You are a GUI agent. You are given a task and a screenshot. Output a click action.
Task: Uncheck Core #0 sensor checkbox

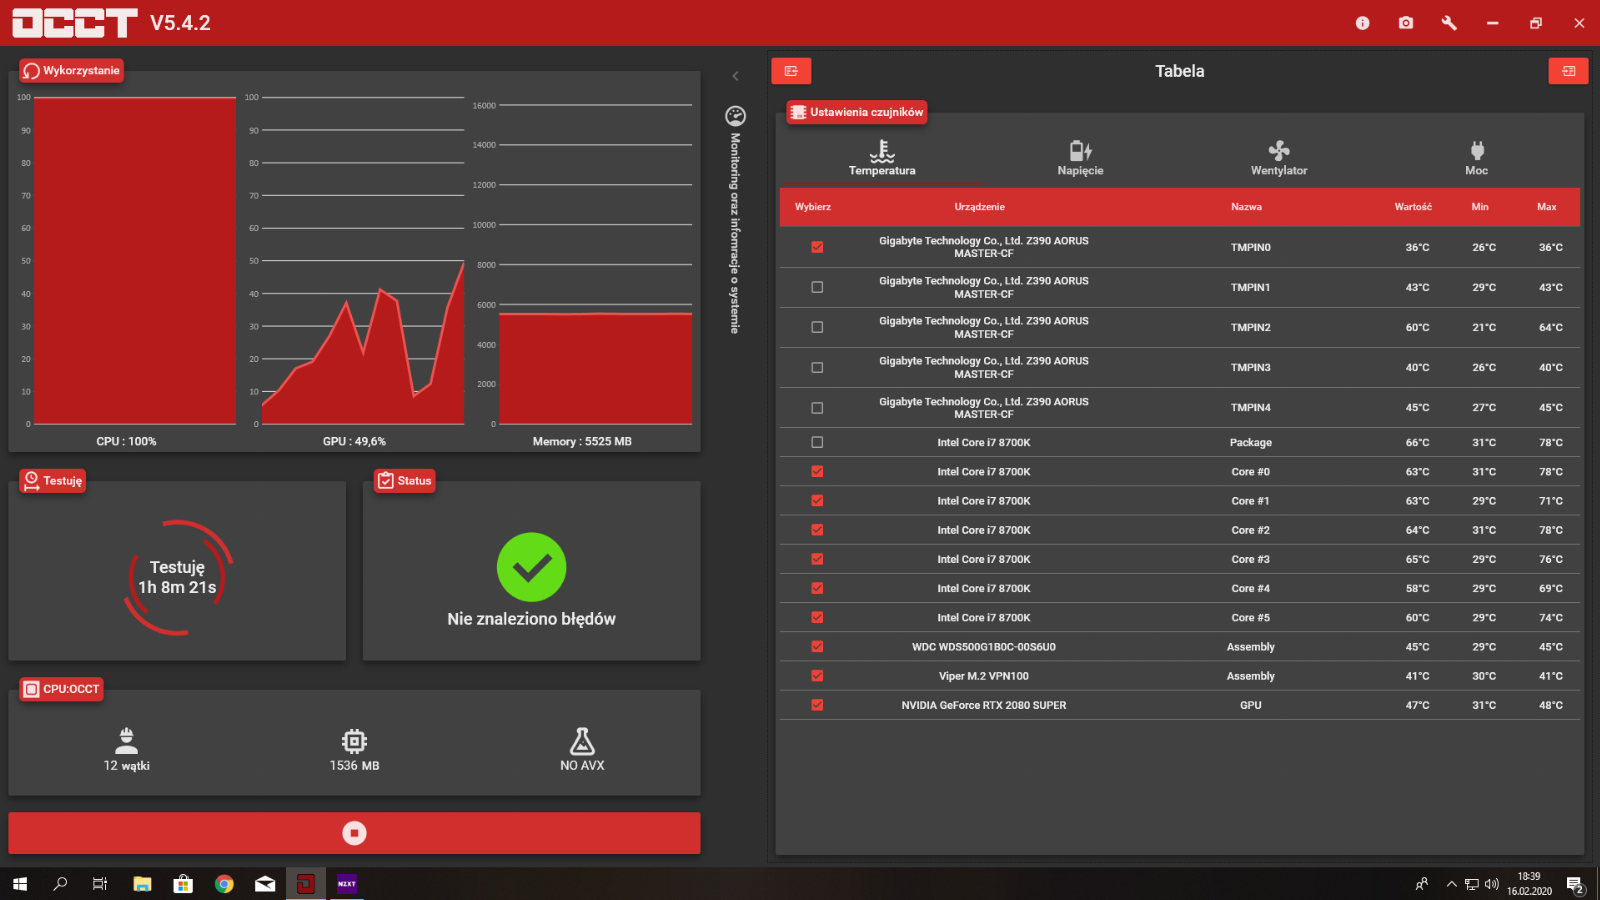pyautogui.click(x=817, y=471)
